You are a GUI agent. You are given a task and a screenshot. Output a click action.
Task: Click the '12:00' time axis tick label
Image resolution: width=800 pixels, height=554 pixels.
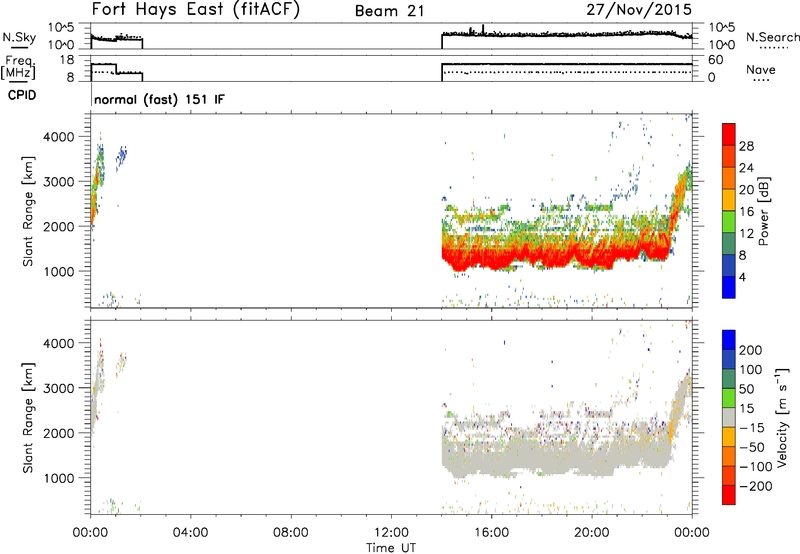pos(391,533)
